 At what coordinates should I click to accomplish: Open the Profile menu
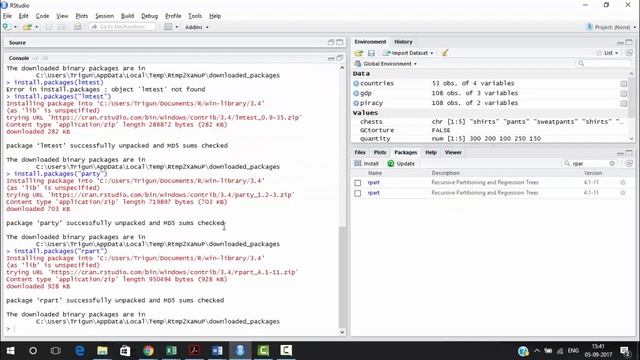pos(173,16)
